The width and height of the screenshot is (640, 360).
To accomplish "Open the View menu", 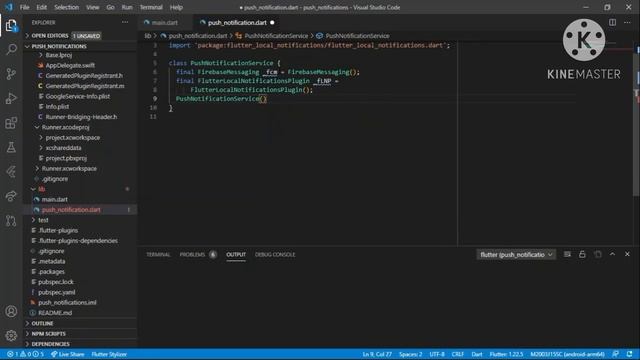I will pyautogui.click(x=93, y=7).
